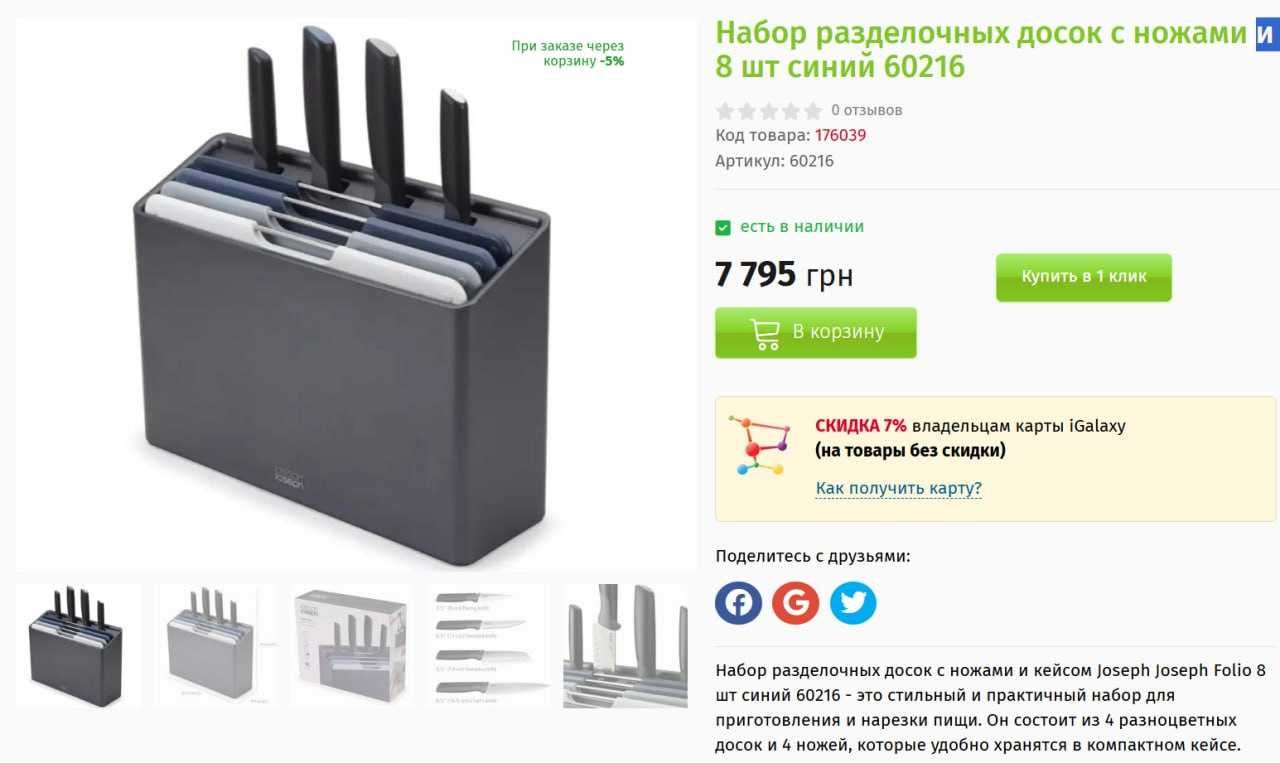
Task: Open the '0 отзывов' reviews link
Action: tap(867, 110)
